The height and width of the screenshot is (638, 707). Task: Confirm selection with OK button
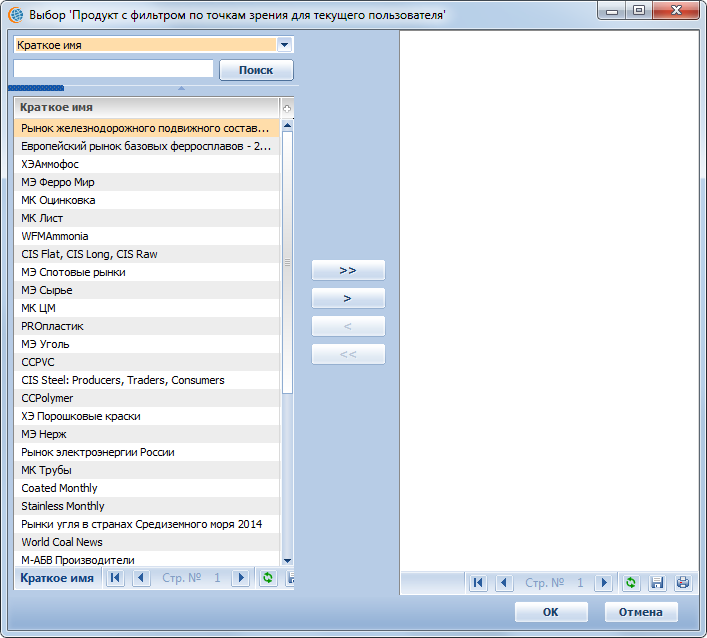point(551,612)
